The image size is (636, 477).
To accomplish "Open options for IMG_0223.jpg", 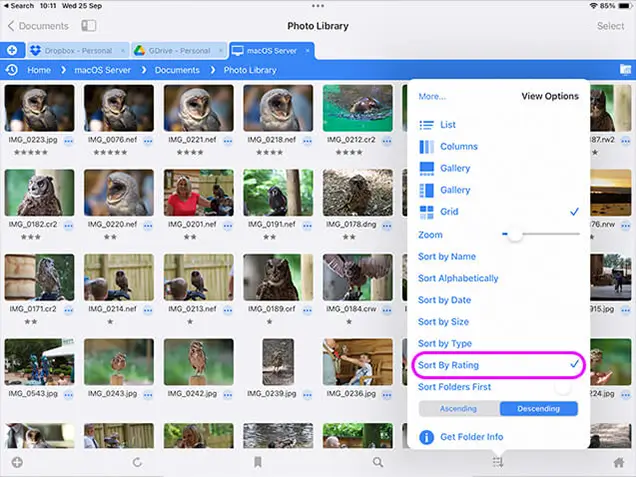I will point(68,142).
